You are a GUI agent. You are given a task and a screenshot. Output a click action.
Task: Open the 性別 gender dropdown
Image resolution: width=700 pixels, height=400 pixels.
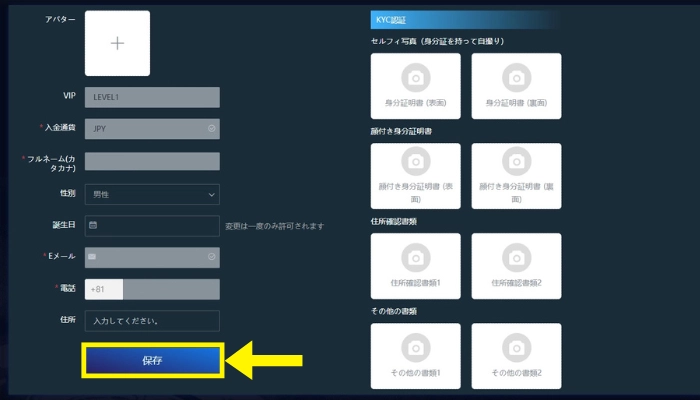[x=152, y=194]
